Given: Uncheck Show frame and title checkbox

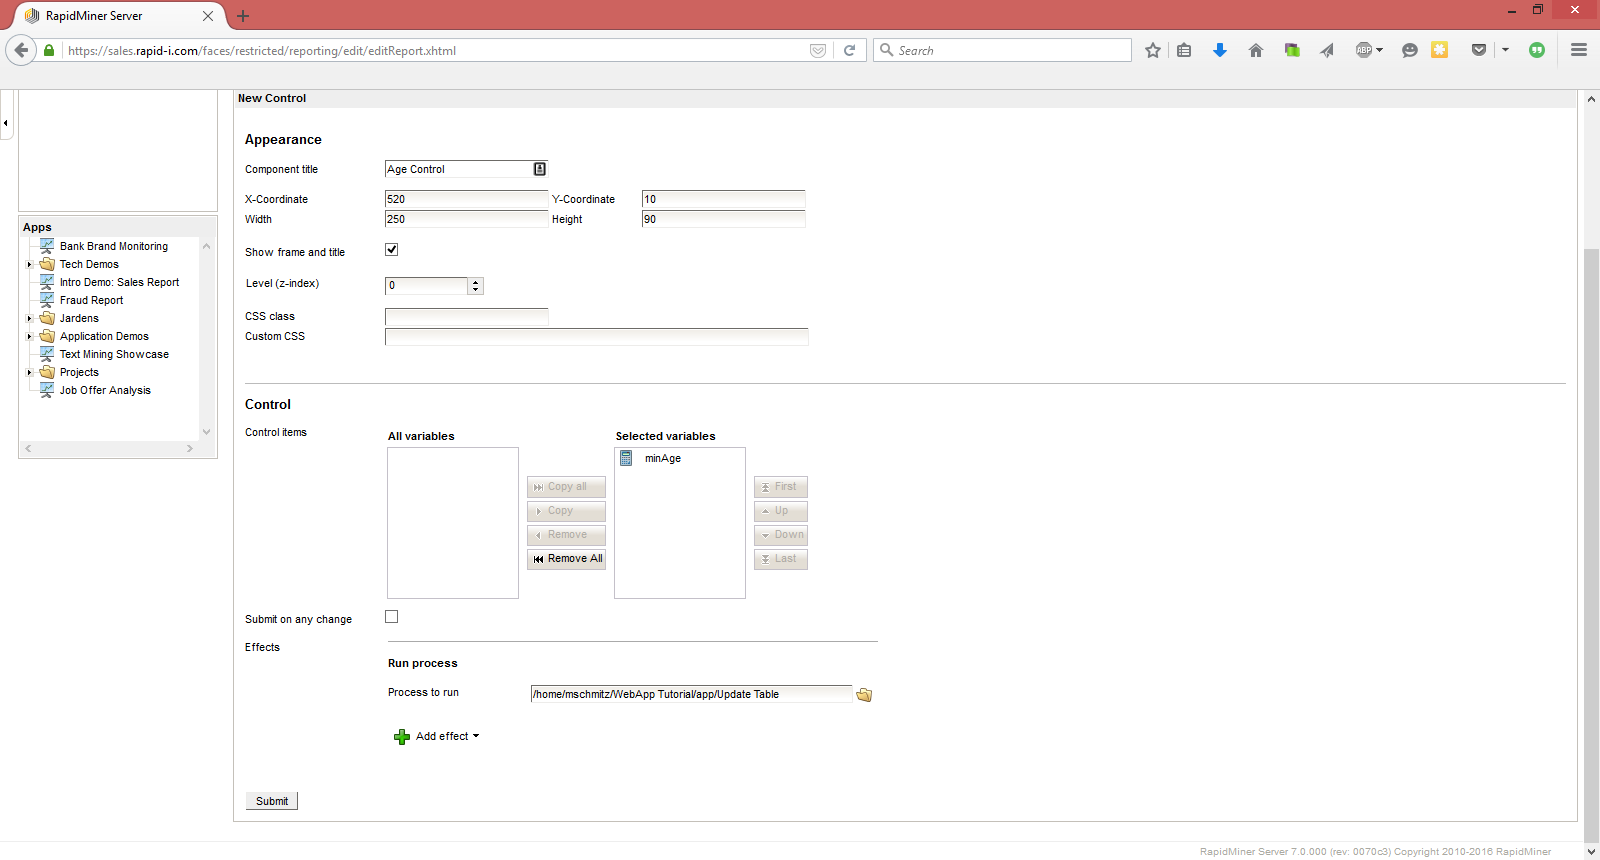Looking at the screenshot, I should click(x=392, y=250).
